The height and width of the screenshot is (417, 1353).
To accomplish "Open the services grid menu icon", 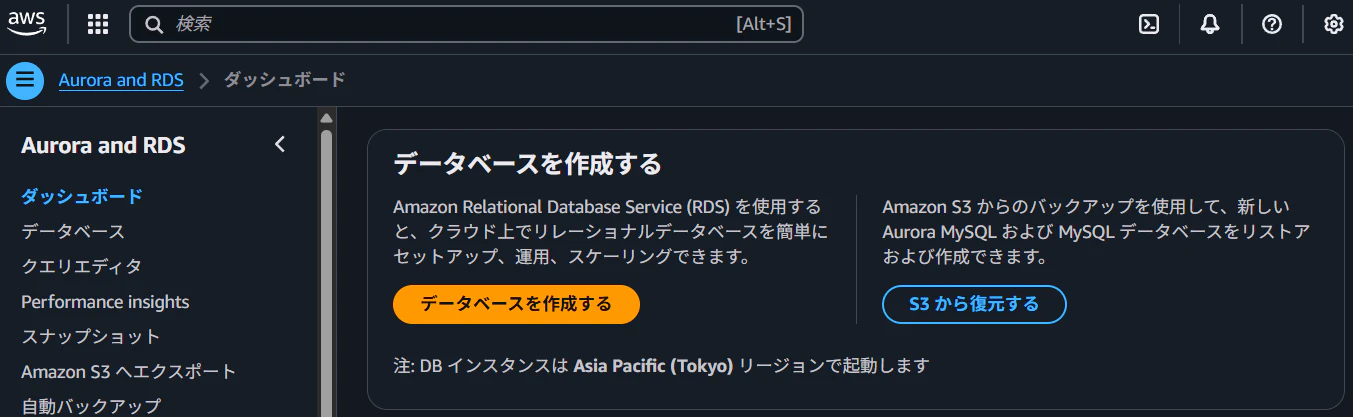I will point(98,25).
